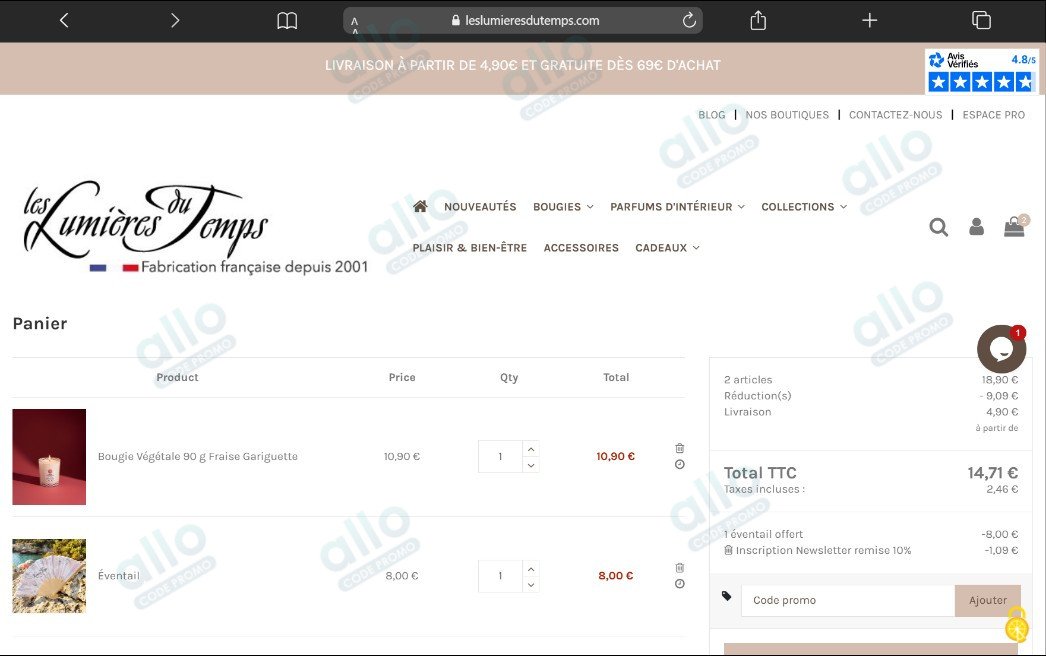Open the Avis Vérifiés rating badge
This screenshot has width=1046, height=656.
pyautogui.click(x=981, y=71)
